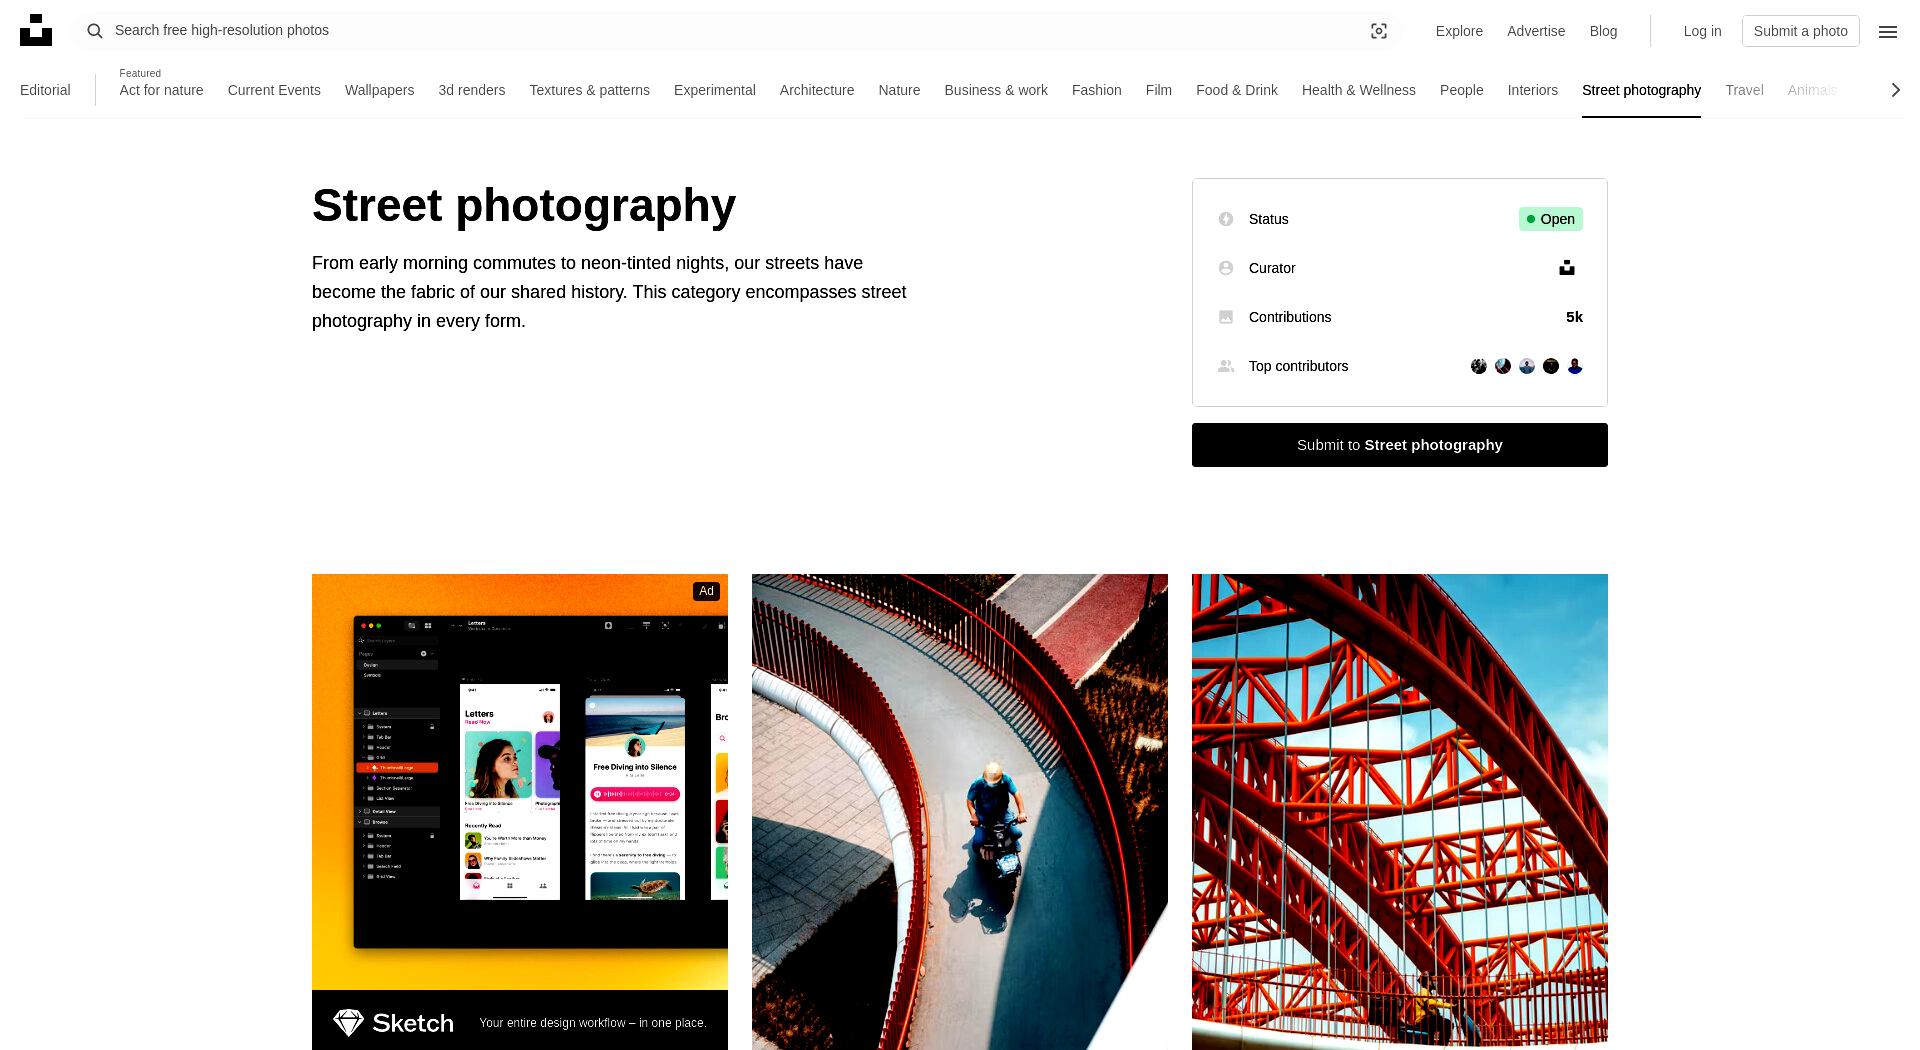The height and width of the screenshot is (1050, 1920).
Task: Select the Film category
Action: (1158, 90)
